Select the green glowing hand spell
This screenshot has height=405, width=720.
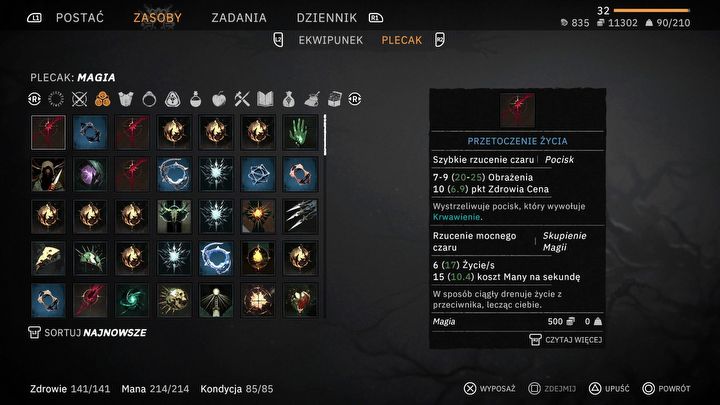point(300,132)
